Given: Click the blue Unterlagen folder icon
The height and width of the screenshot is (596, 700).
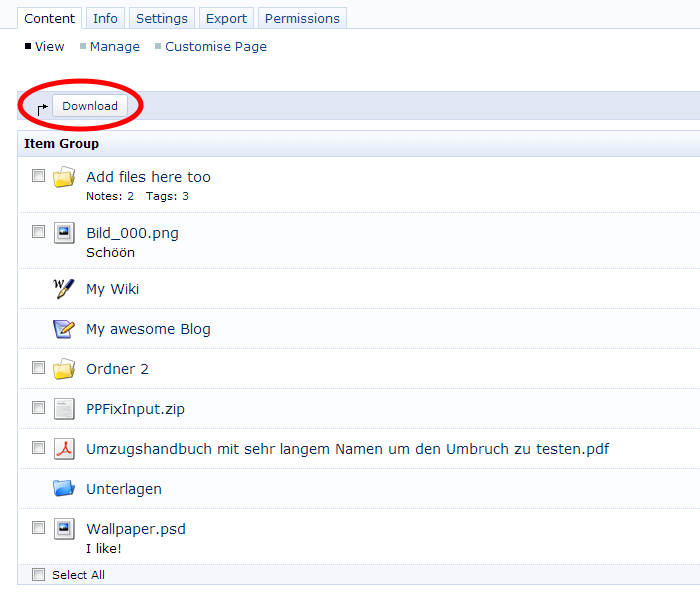Looking at the screenshot, I should 64,489.
